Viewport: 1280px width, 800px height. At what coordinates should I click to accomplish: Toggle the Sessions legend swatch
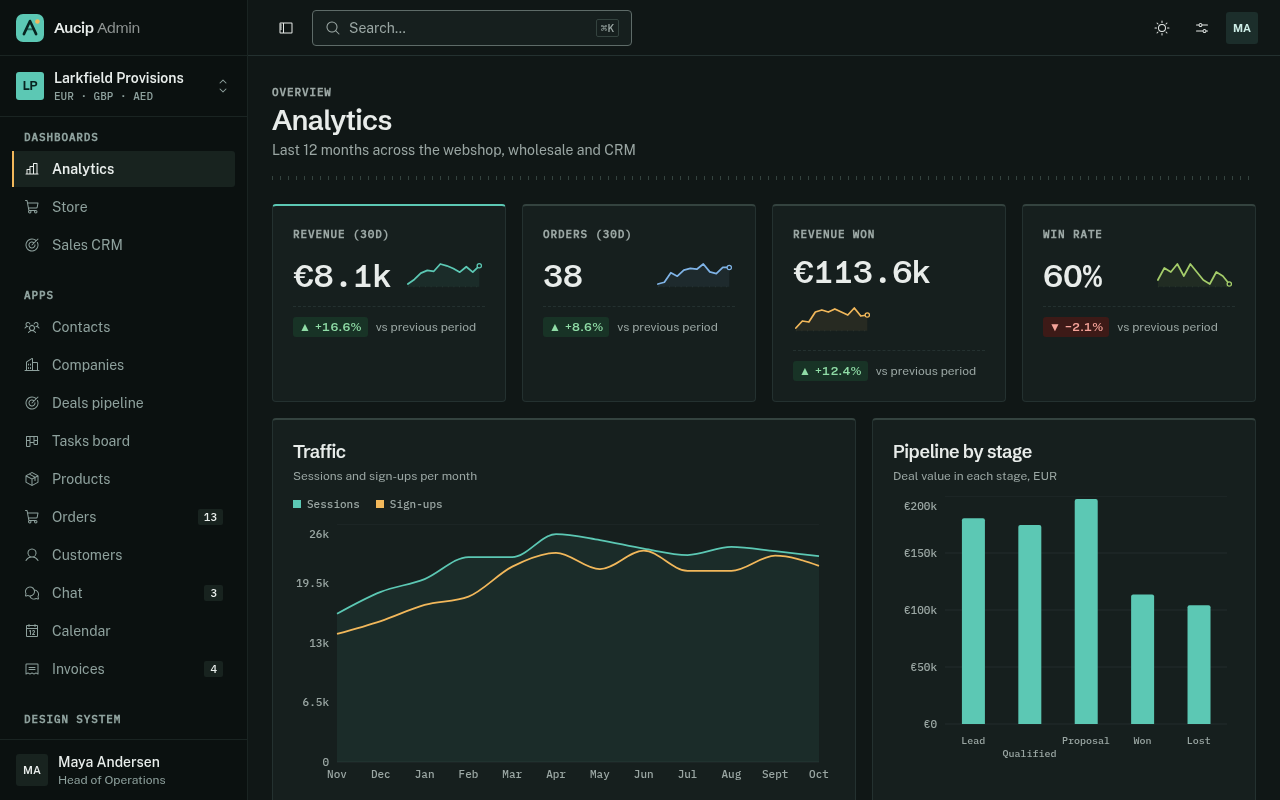click(x=297, y=504)
